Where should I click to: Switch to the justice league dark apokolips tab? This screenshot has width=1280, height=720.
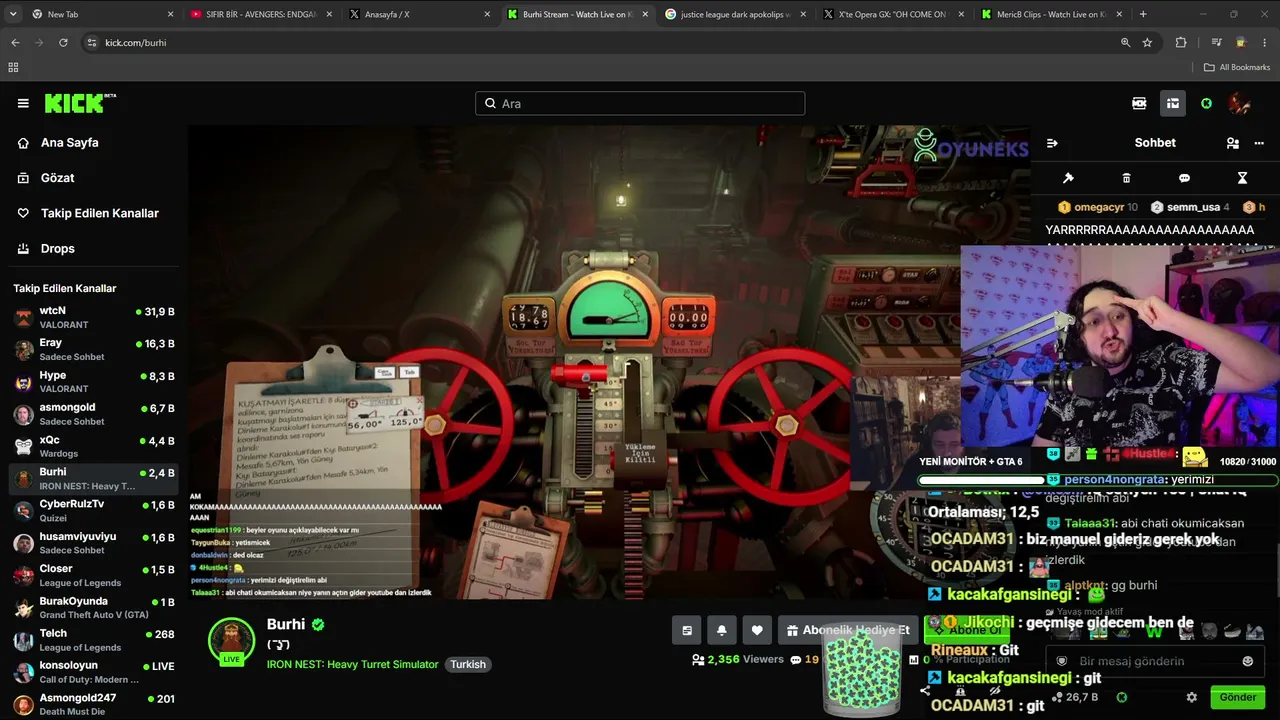(734, 14)
